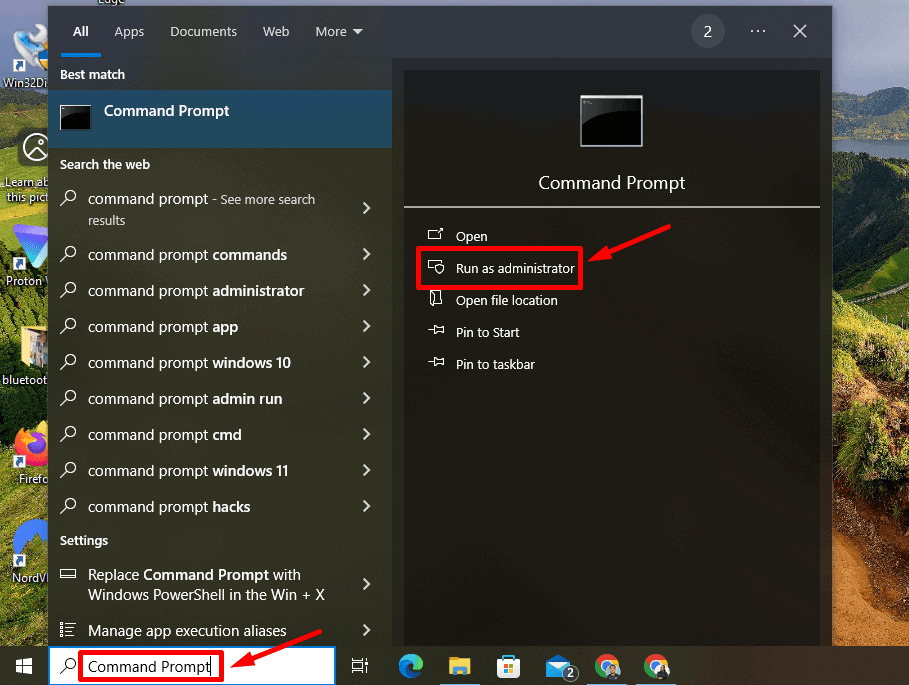Click the Command Prompt icon in best match
The image size is (909, 685).
(75, 118)
